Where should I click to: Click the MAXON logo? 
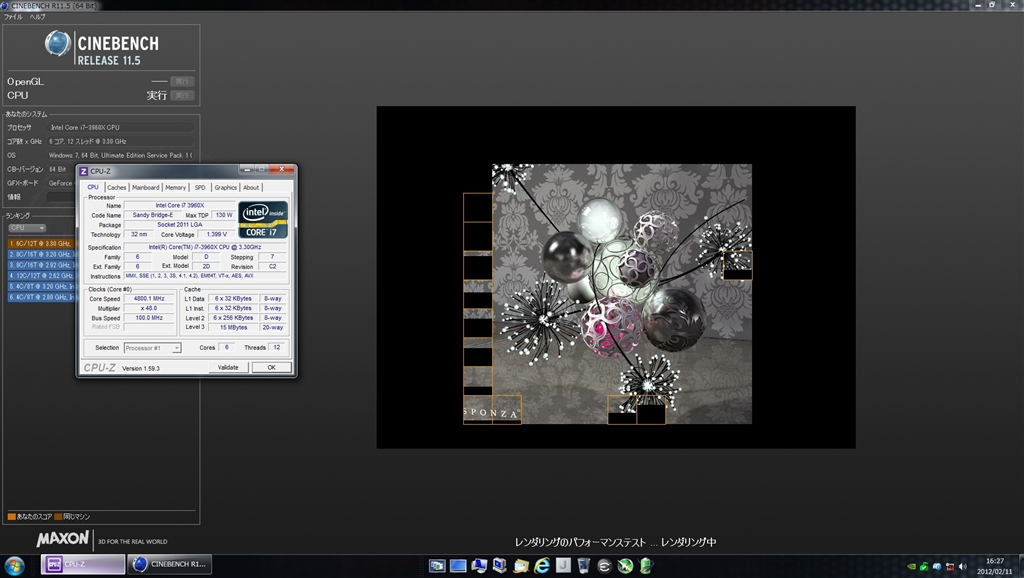pyautogui.click(x=64, y=540)
